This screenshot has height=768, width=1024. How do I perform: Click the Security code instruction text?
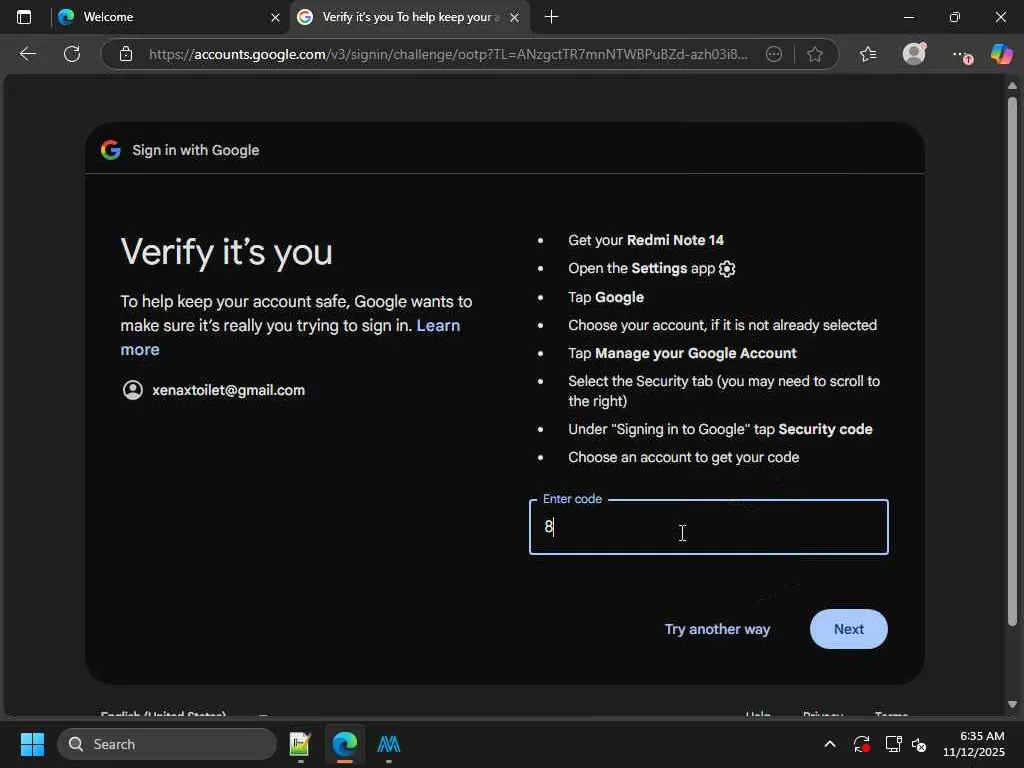tap(825, 429)
